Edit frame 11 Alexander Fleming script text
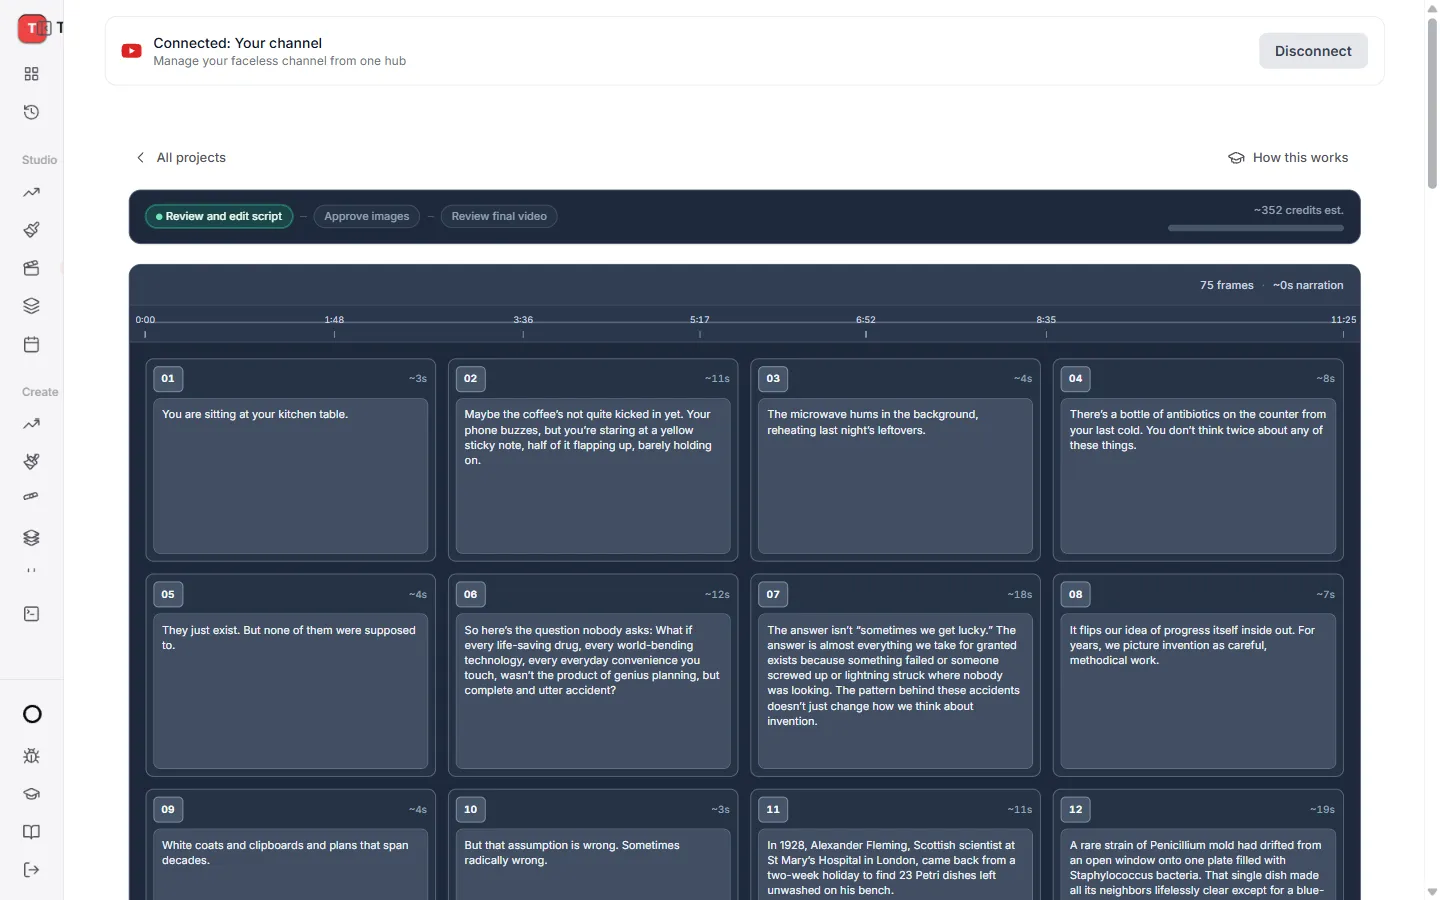The image size is (1440, 900). [895, 865]
